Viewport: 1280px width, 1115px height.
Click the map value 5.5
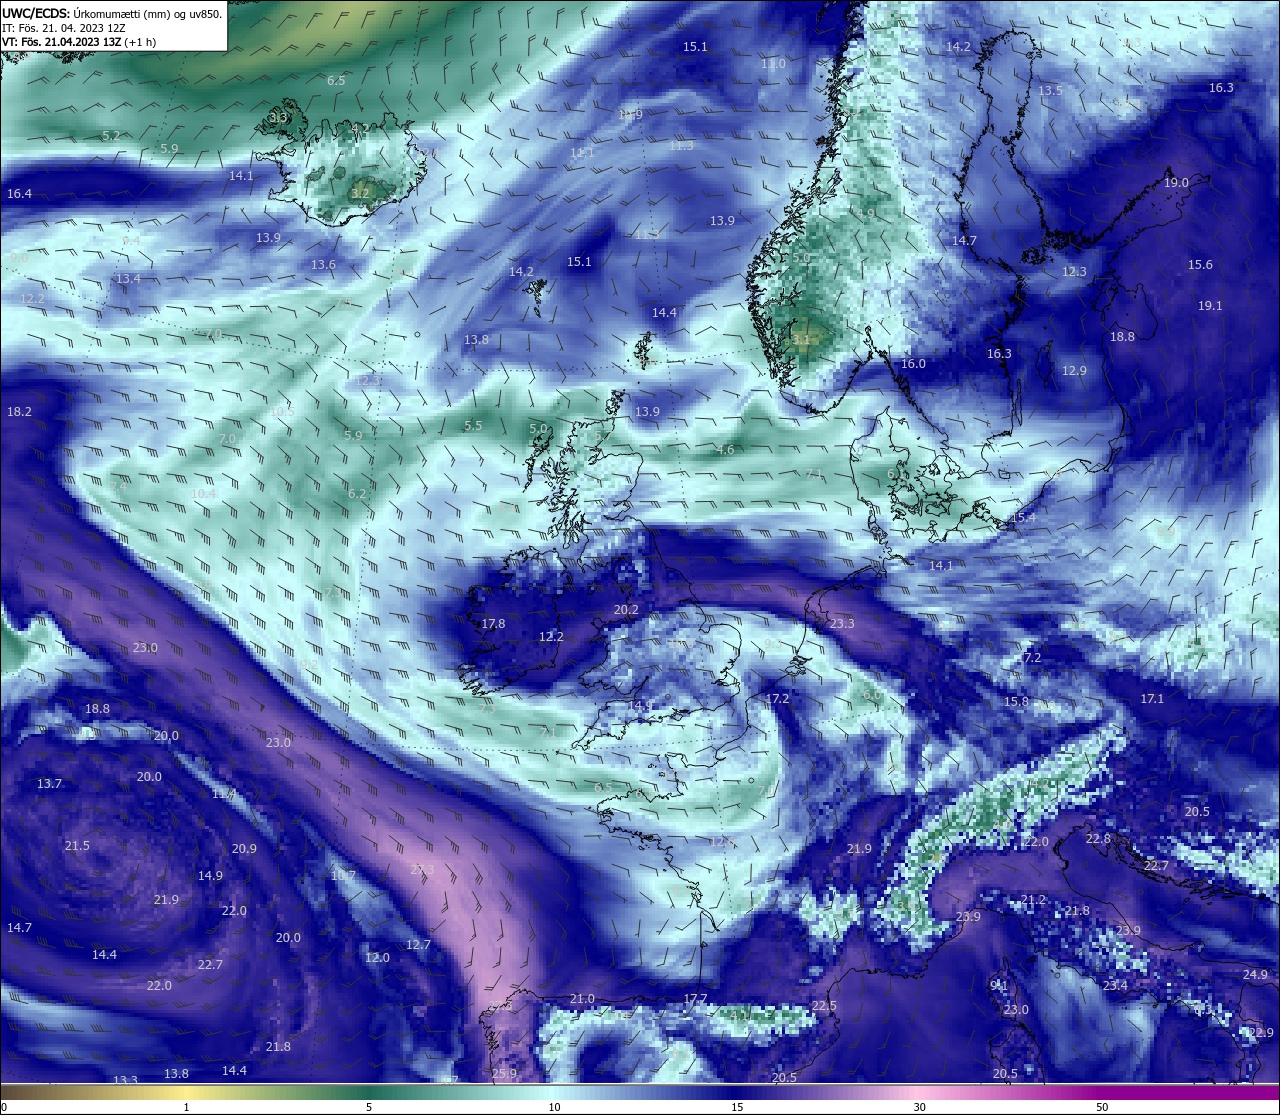[x=473, y=425]
